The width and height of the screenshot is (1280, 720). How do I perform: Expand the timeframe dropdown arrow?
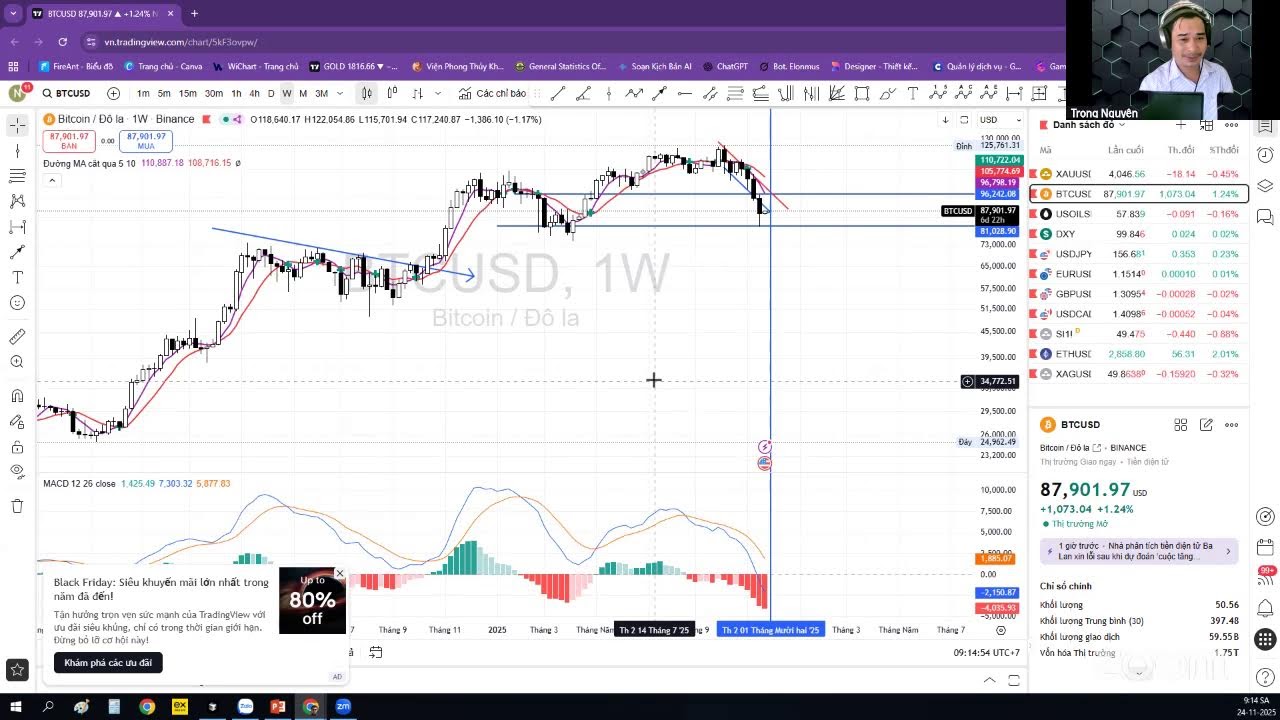pos(340,93)
